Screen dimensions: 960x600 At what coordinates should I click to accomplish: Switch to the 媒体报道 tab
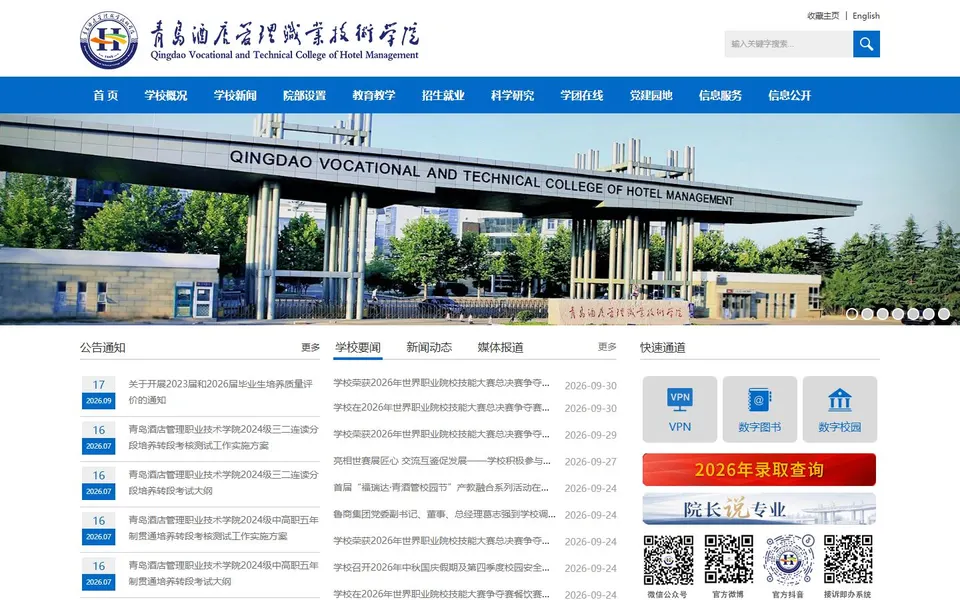point(500,348)
